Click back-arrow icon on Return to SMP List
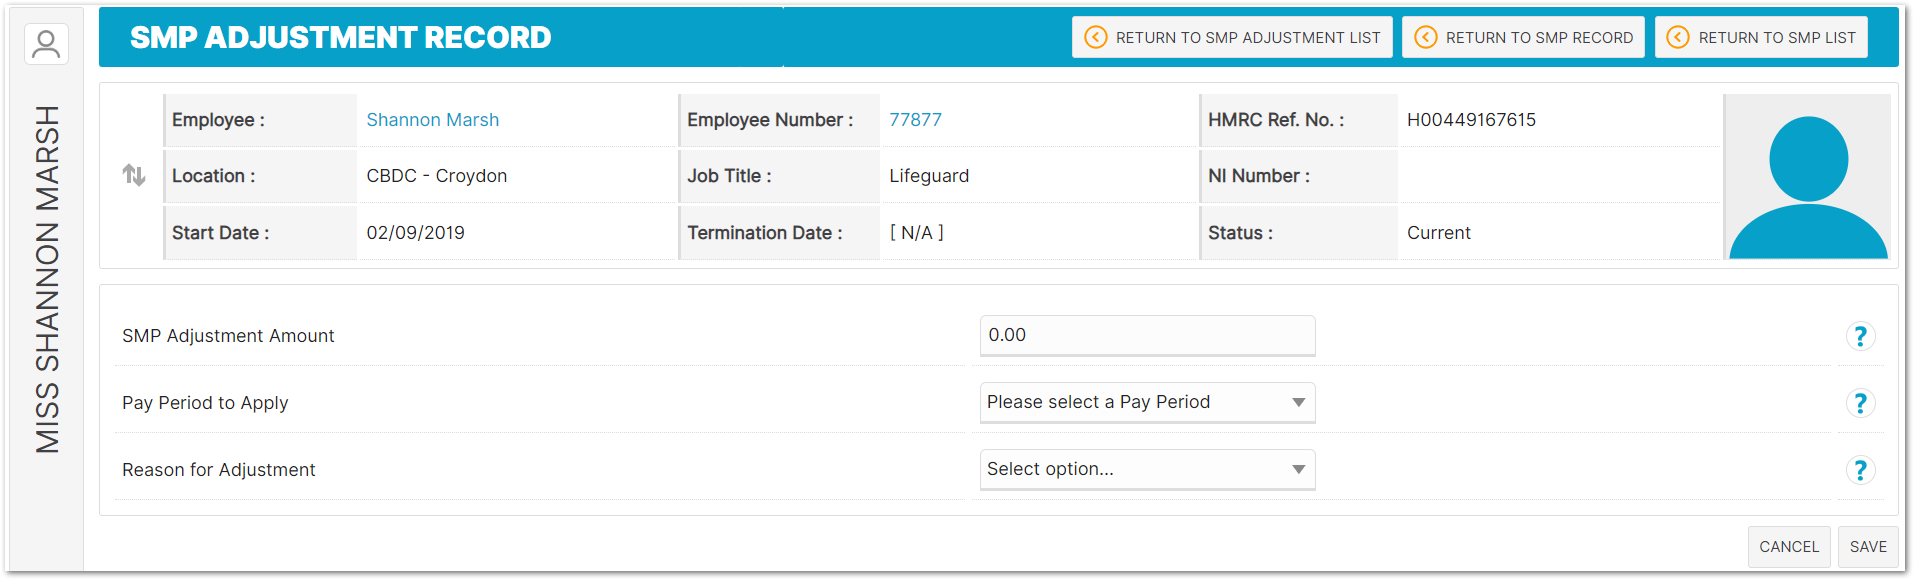Viewport: 1914px width, 580px height. [1678, 38]
